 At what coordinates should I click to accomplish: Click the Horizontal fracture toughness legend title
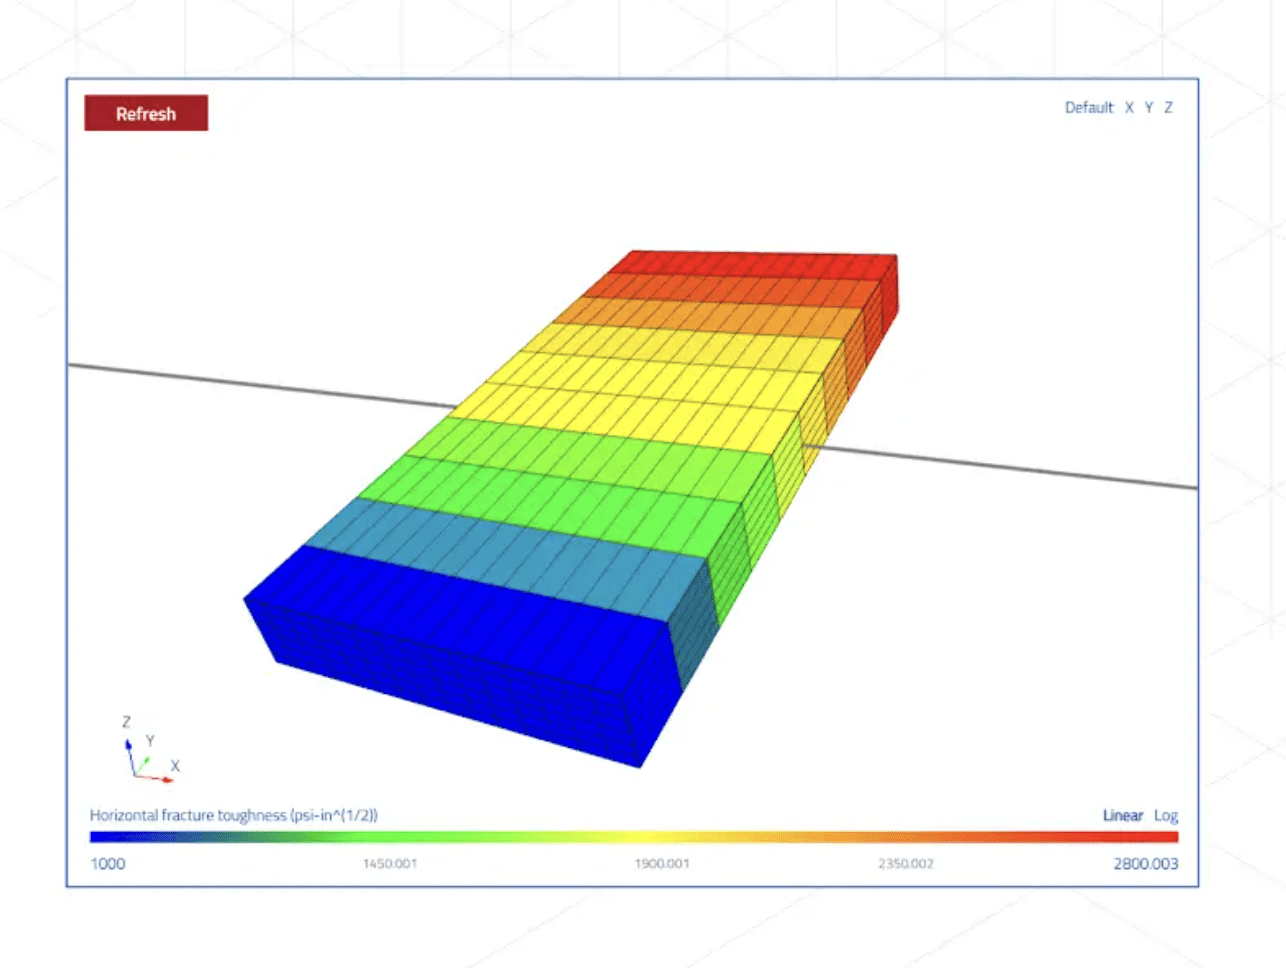[234, 815]
